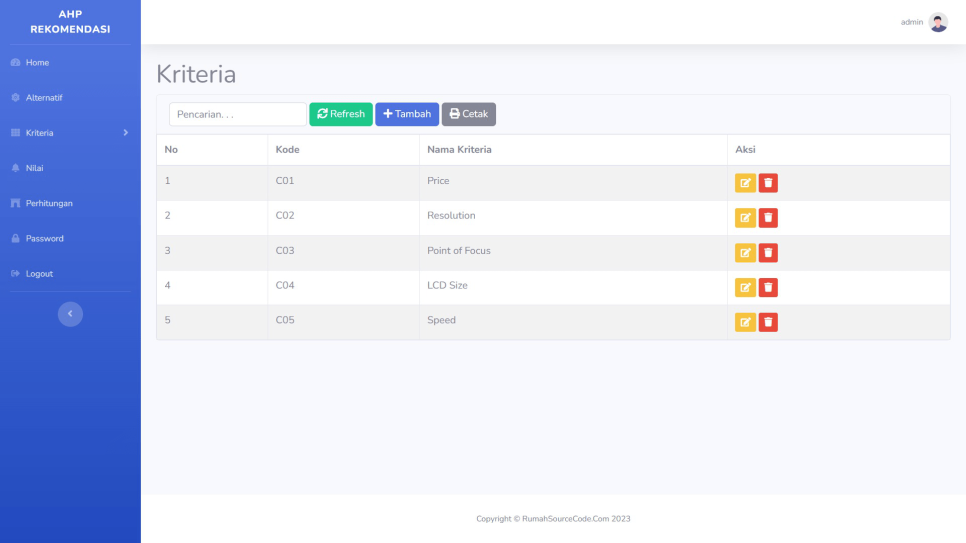Image resolution: width=966 pixels, height=543 pixels.
Task: Click the edit icon for Price row
Action: click(745, 183)
